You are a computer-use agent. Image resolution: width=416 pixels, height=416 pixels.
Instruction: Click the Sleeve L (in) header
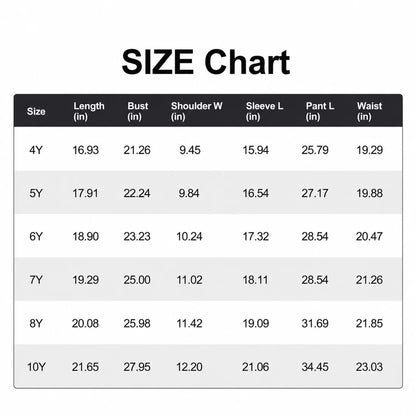pyautogui.click(x=264, y=111)
